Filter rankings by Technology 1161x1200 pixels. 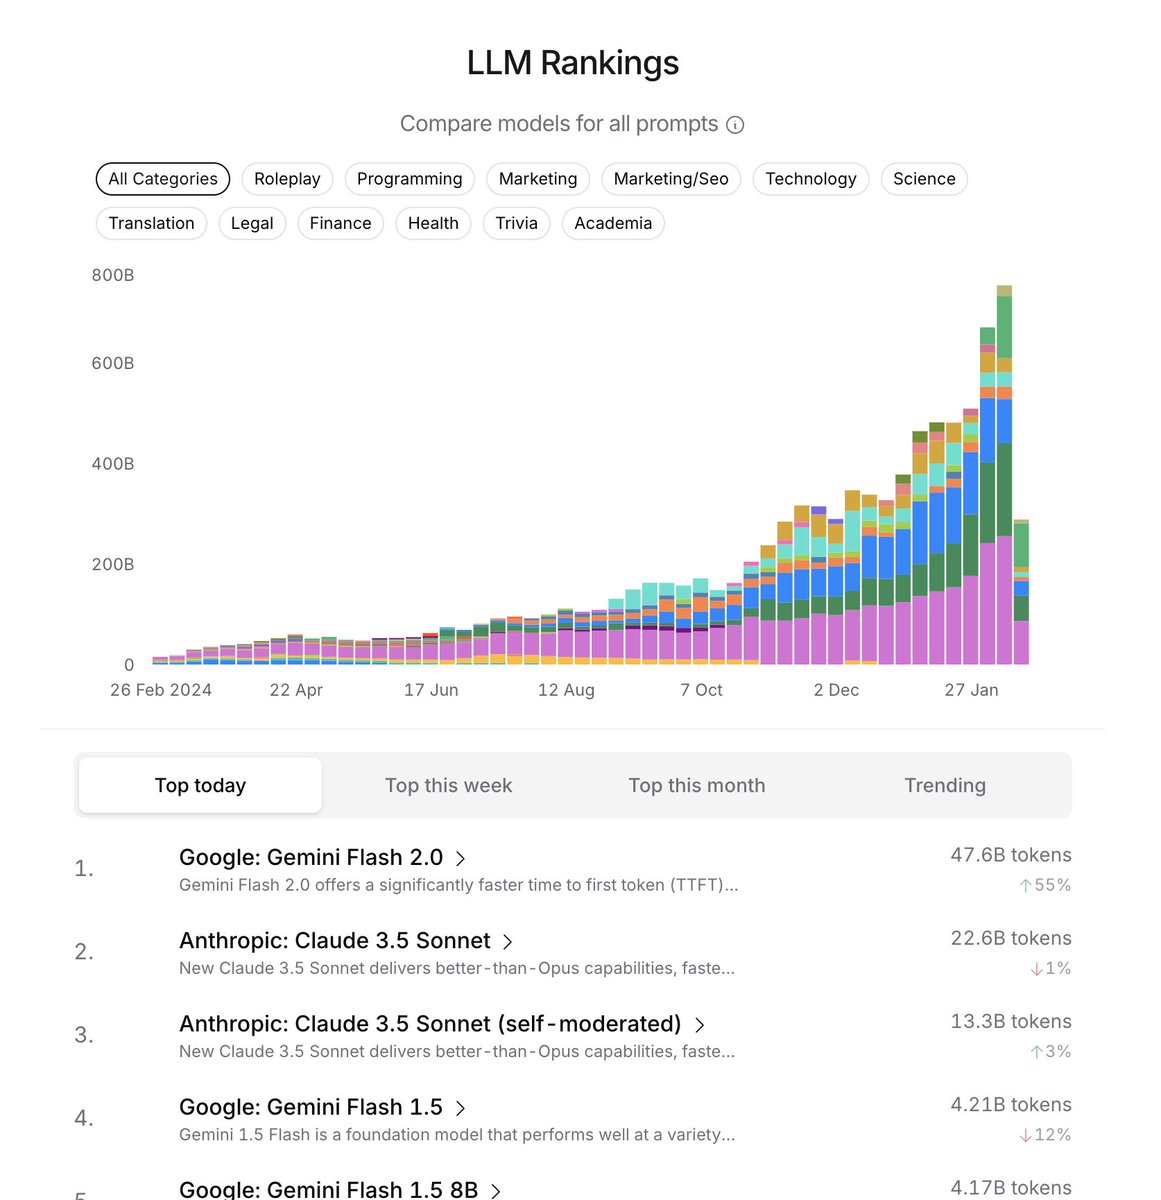coord(811,179)
